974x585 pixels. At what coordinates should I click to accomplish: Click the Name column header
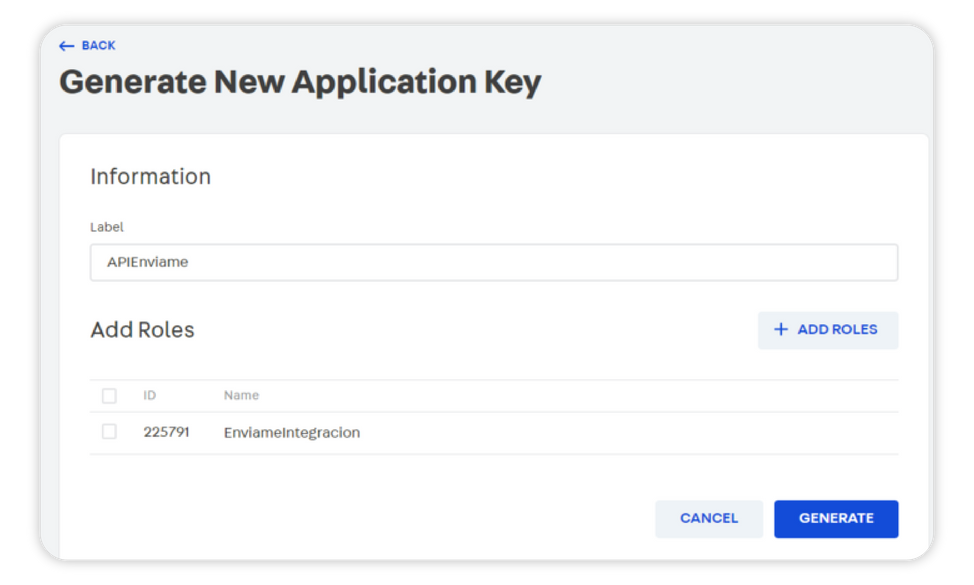(241, 396)
